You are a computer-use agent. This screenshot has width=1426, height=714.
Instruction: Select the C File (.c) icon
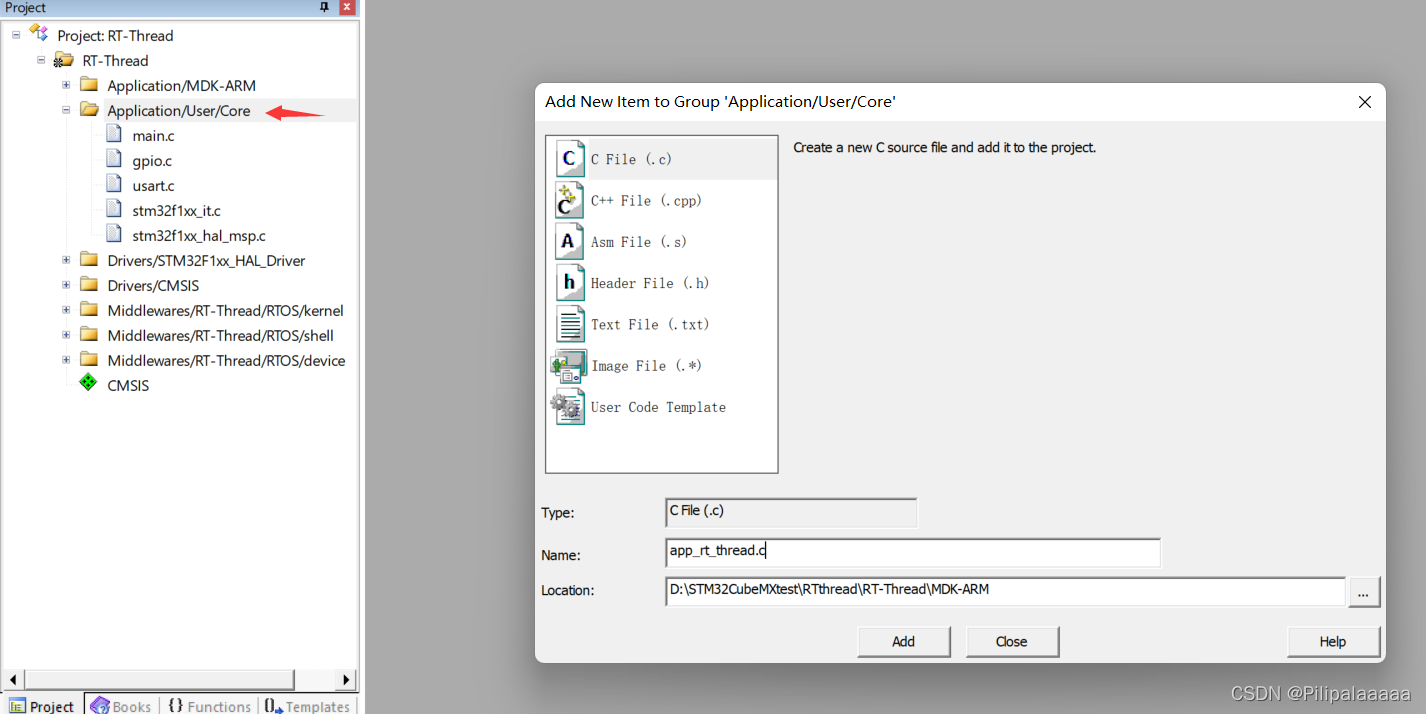(570, 159)
